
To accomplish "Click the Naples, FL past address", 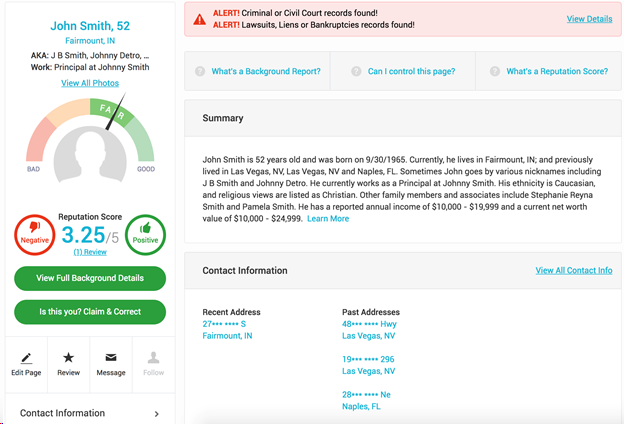I will coord(361,406).
